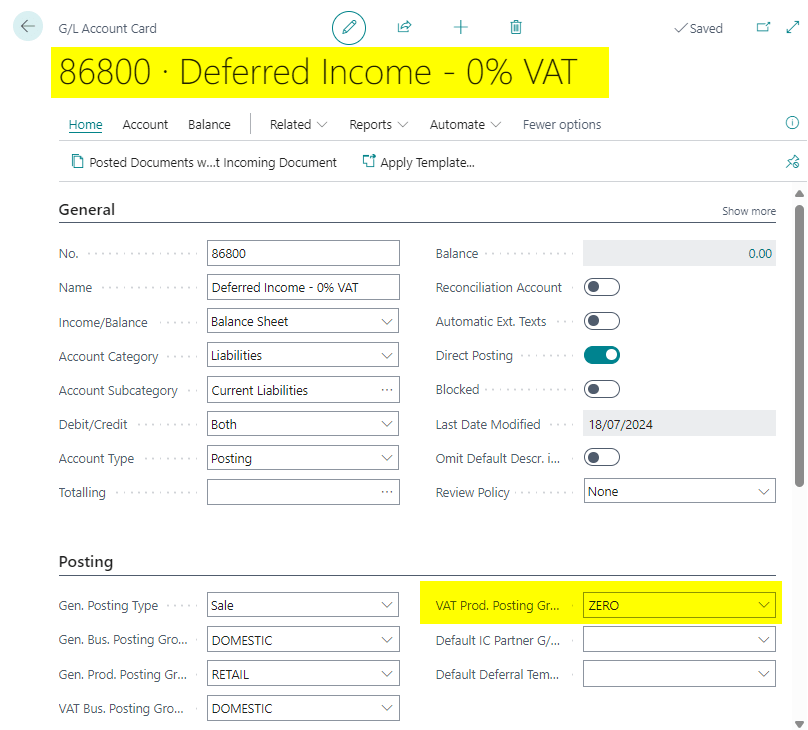
Task: Click the Name input field
Action: click(303, 288)
